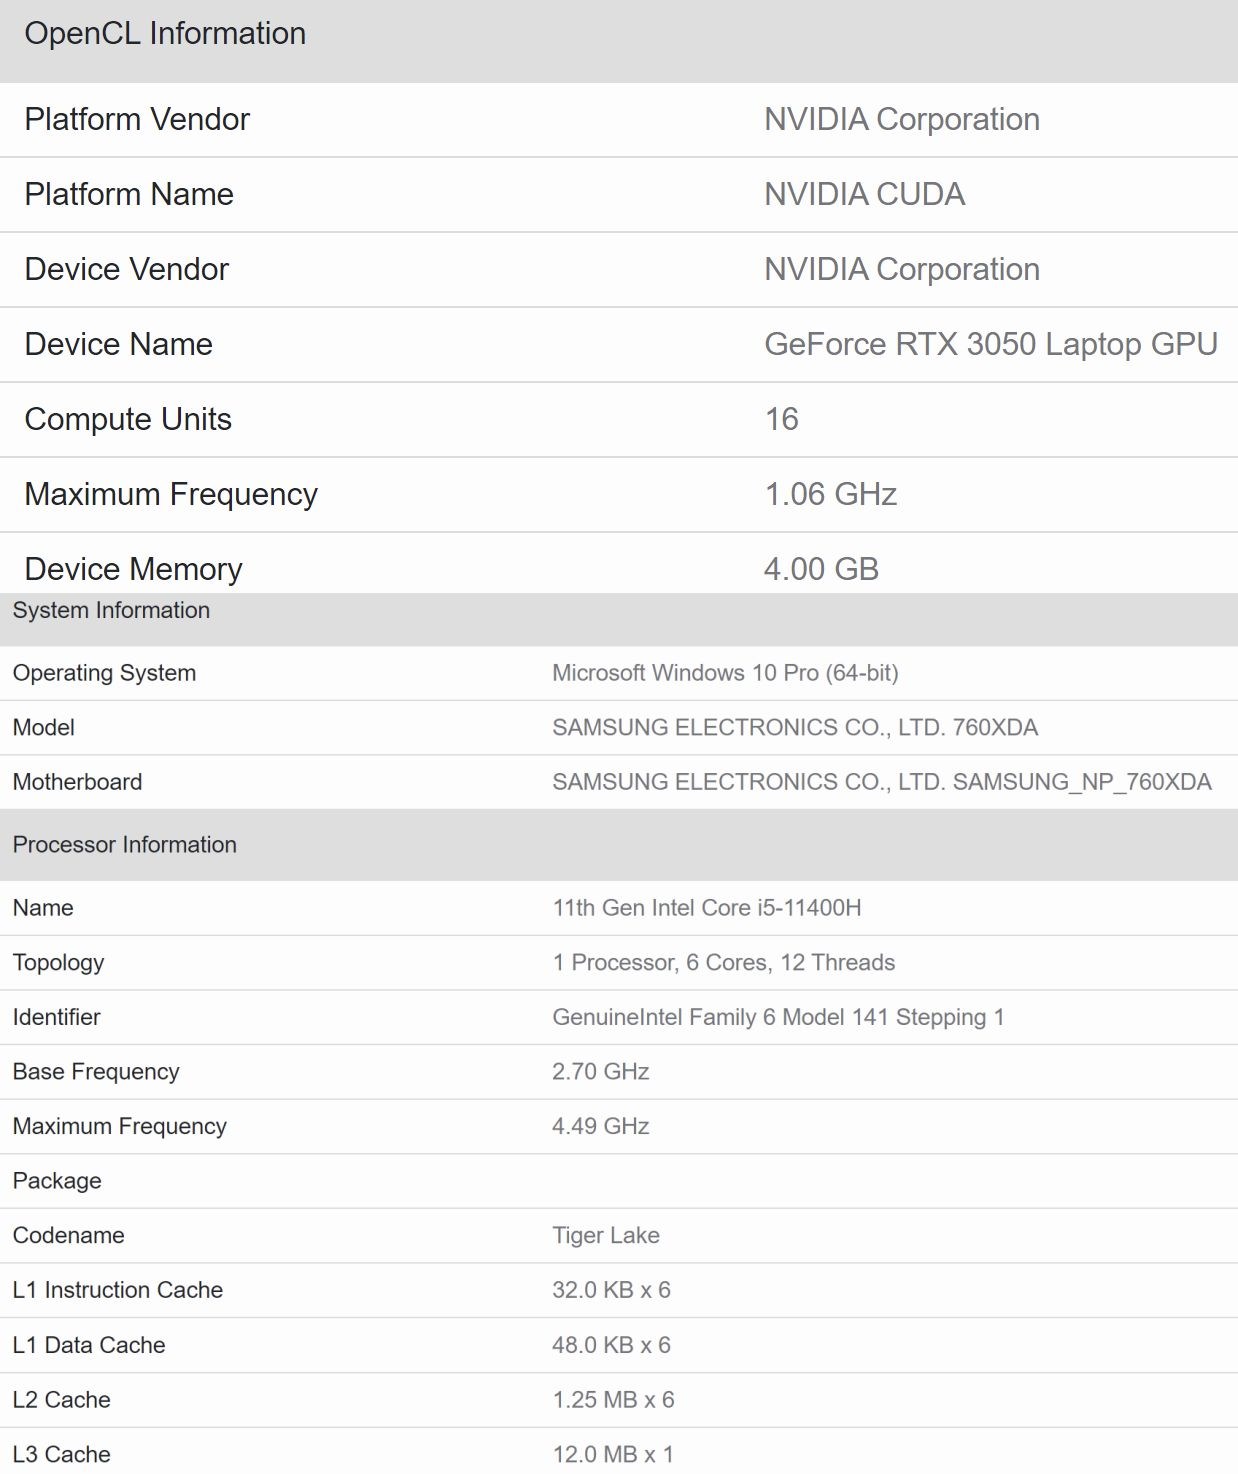Click the 'System Information' heading
This screenshot has height=1474, width=1238.
point(111,610)
